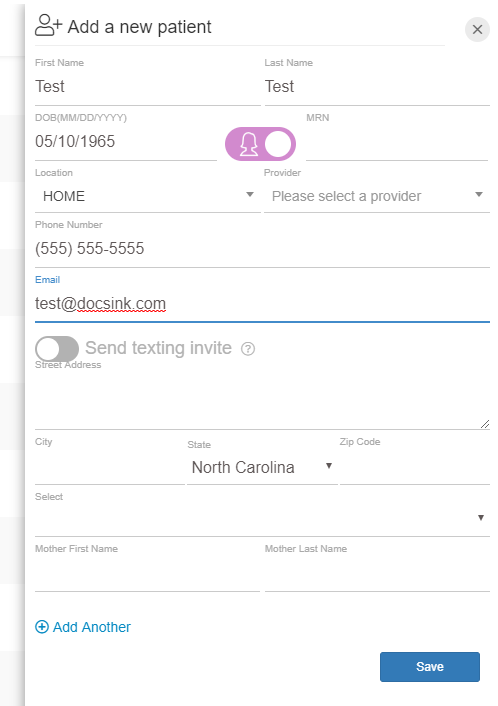Click the add patient person icon
Screen dimensions: 498x706
point(48,25)
